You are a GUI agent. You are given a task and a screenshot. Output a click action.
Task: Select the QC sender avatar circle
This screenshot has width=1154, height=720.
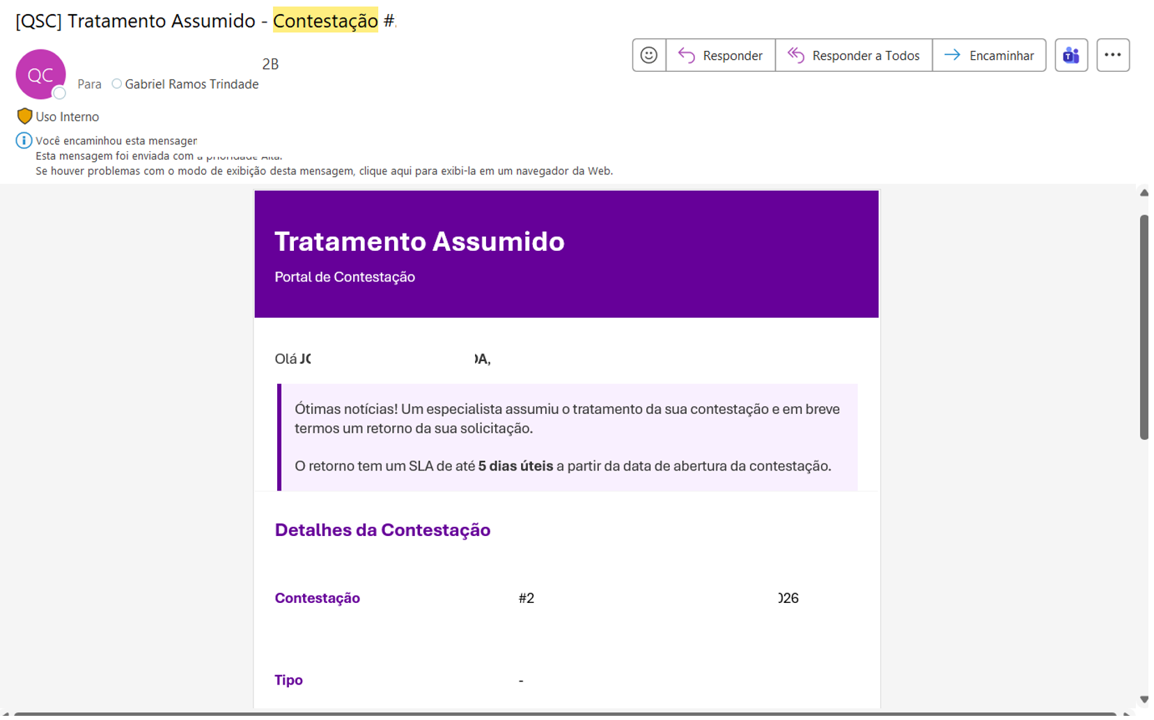coord(40,74)
